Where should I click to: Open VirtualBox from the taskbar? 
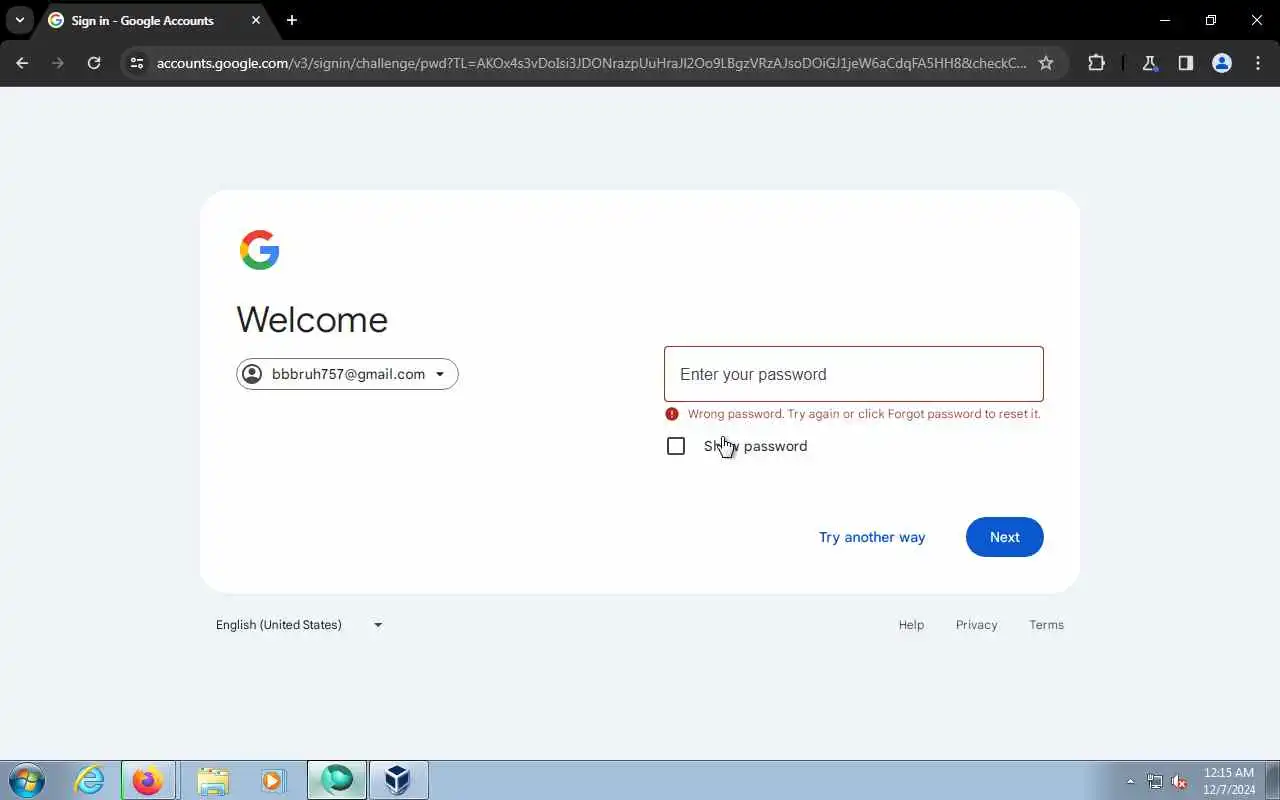pos(398,780)
